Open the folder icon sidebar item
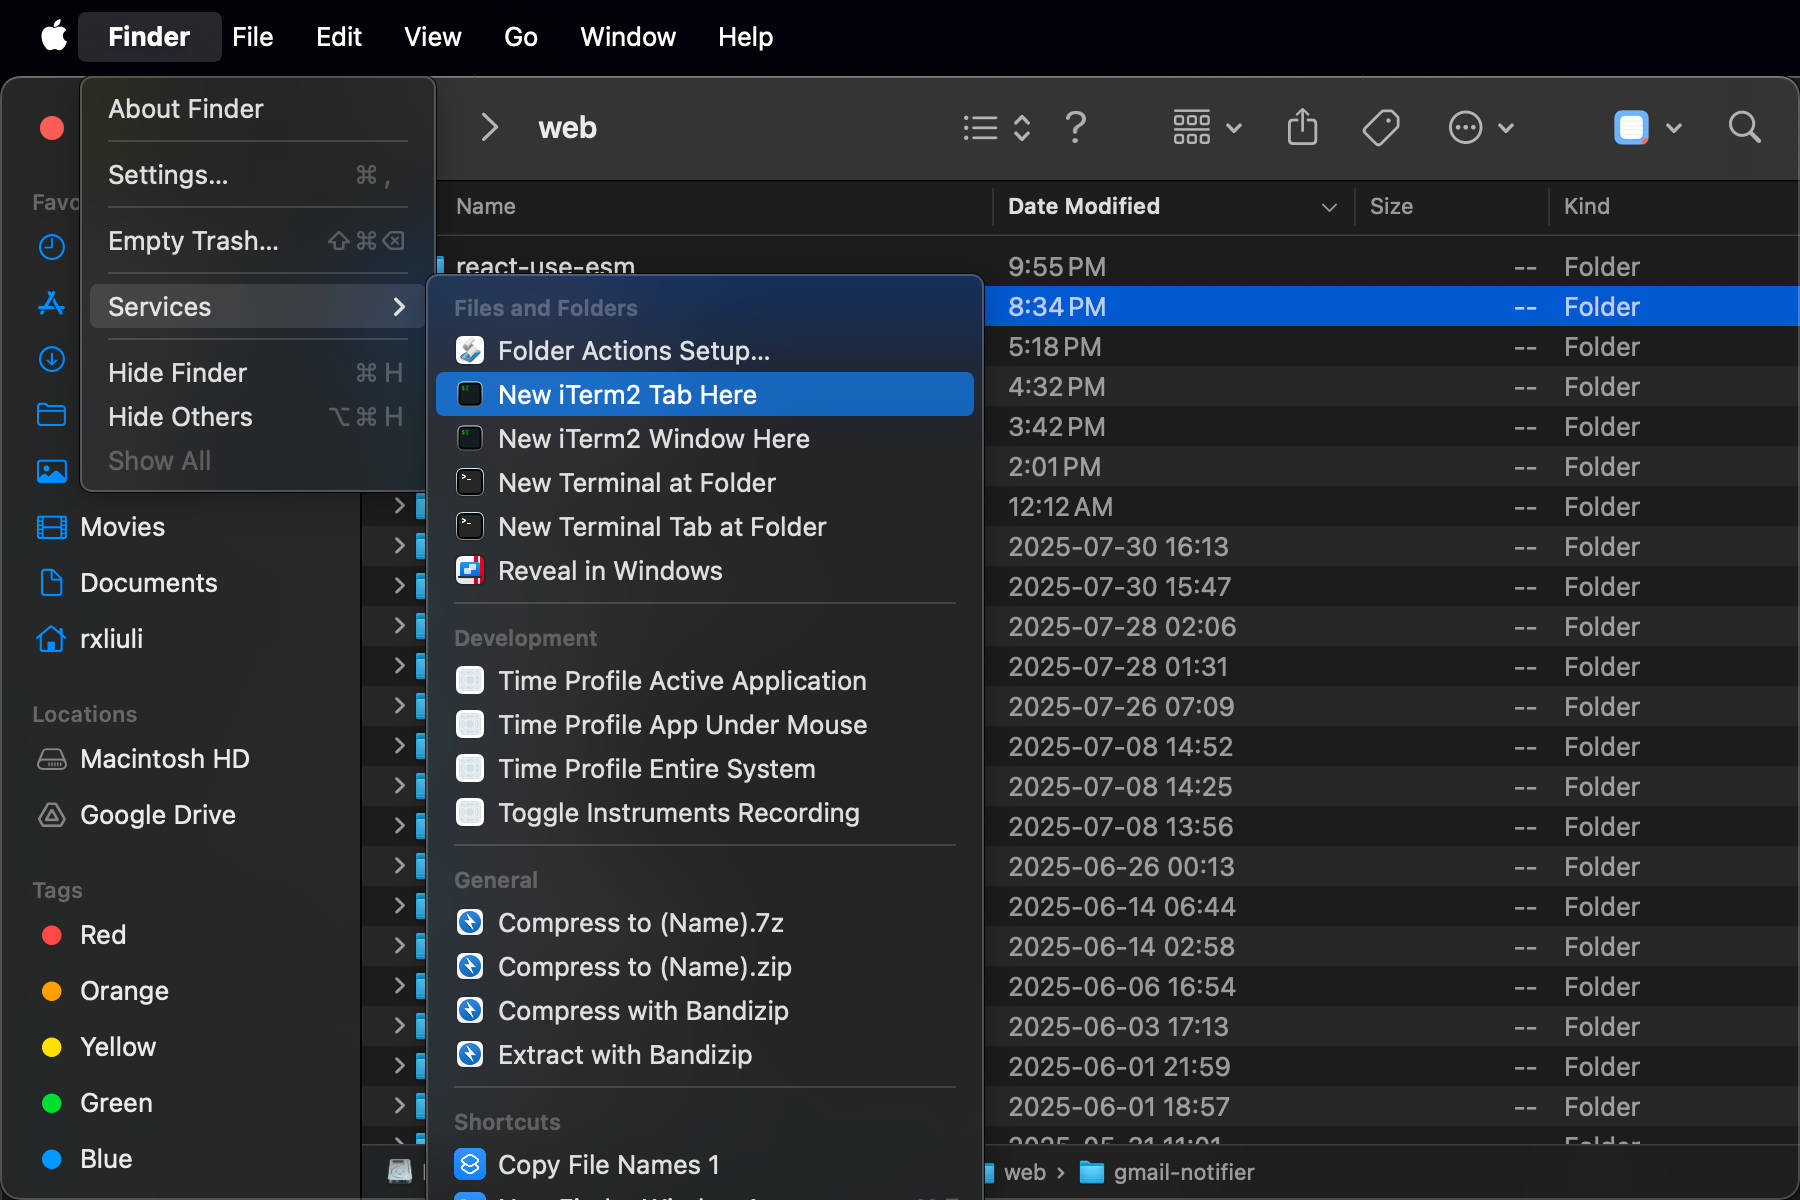Image resolution: width=1800 pixels, height=1200 pixels. [52, 415]
